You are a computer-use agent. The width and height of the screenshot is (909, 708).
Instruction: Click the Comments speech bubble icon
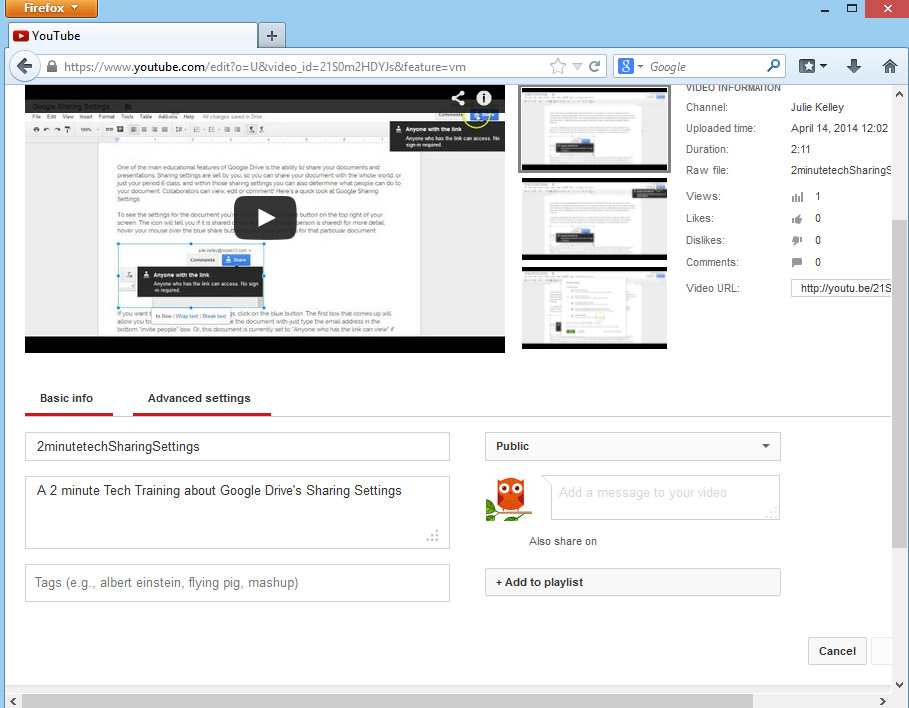click(797, 263)
